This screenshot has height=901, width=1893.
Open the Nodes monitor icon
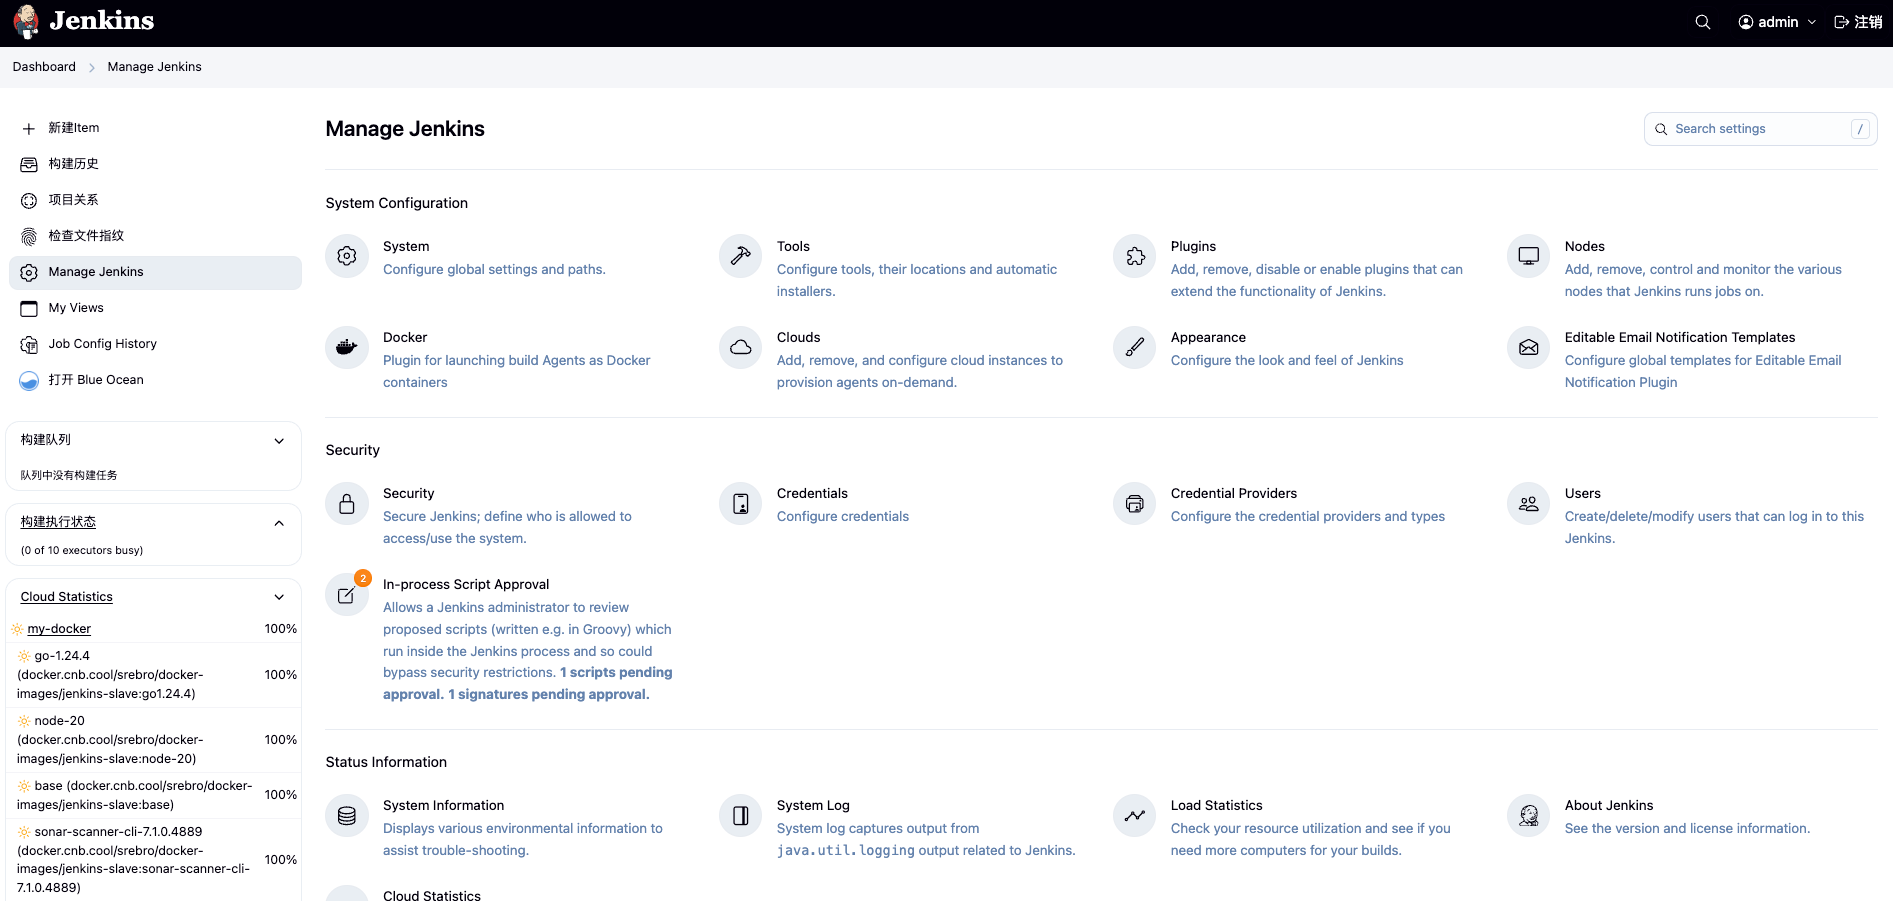pos(1529,256)
